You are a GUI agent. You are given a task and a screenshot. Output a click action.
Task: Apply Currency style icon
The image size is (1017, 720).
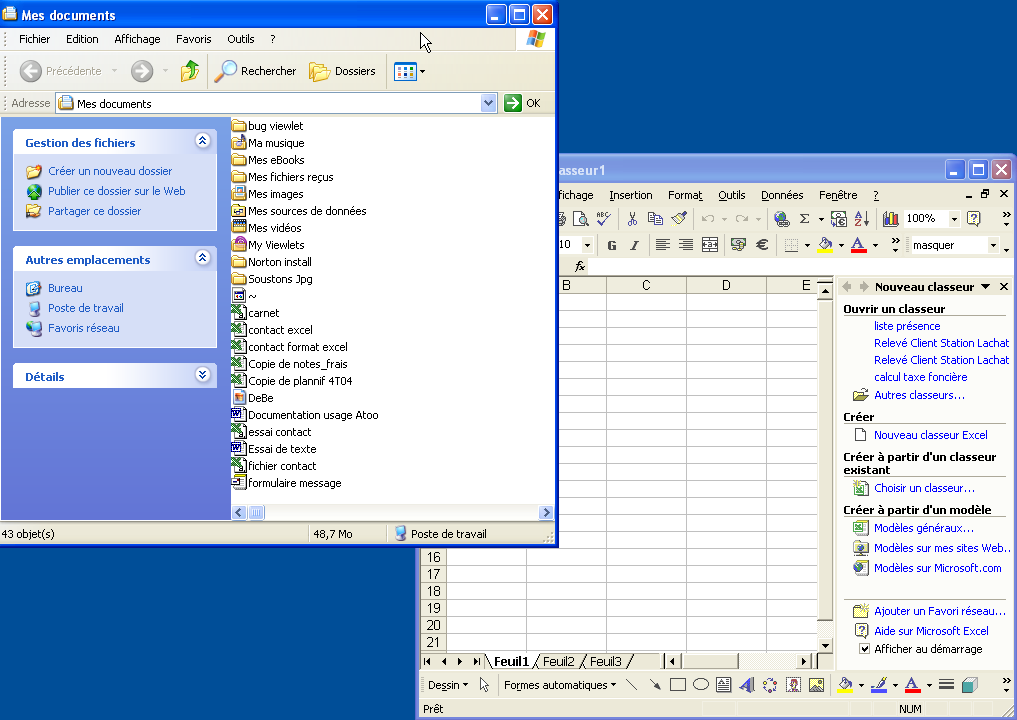point(738,245)
